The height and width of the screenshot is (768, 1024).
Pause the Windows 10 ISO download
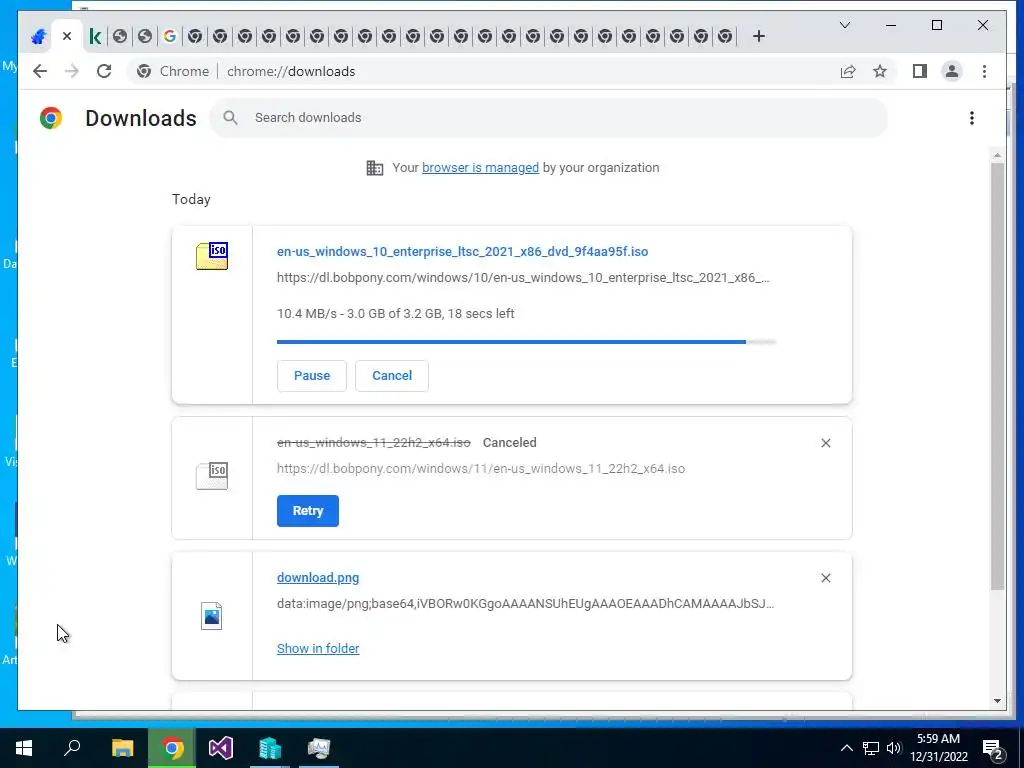(312, 376)
